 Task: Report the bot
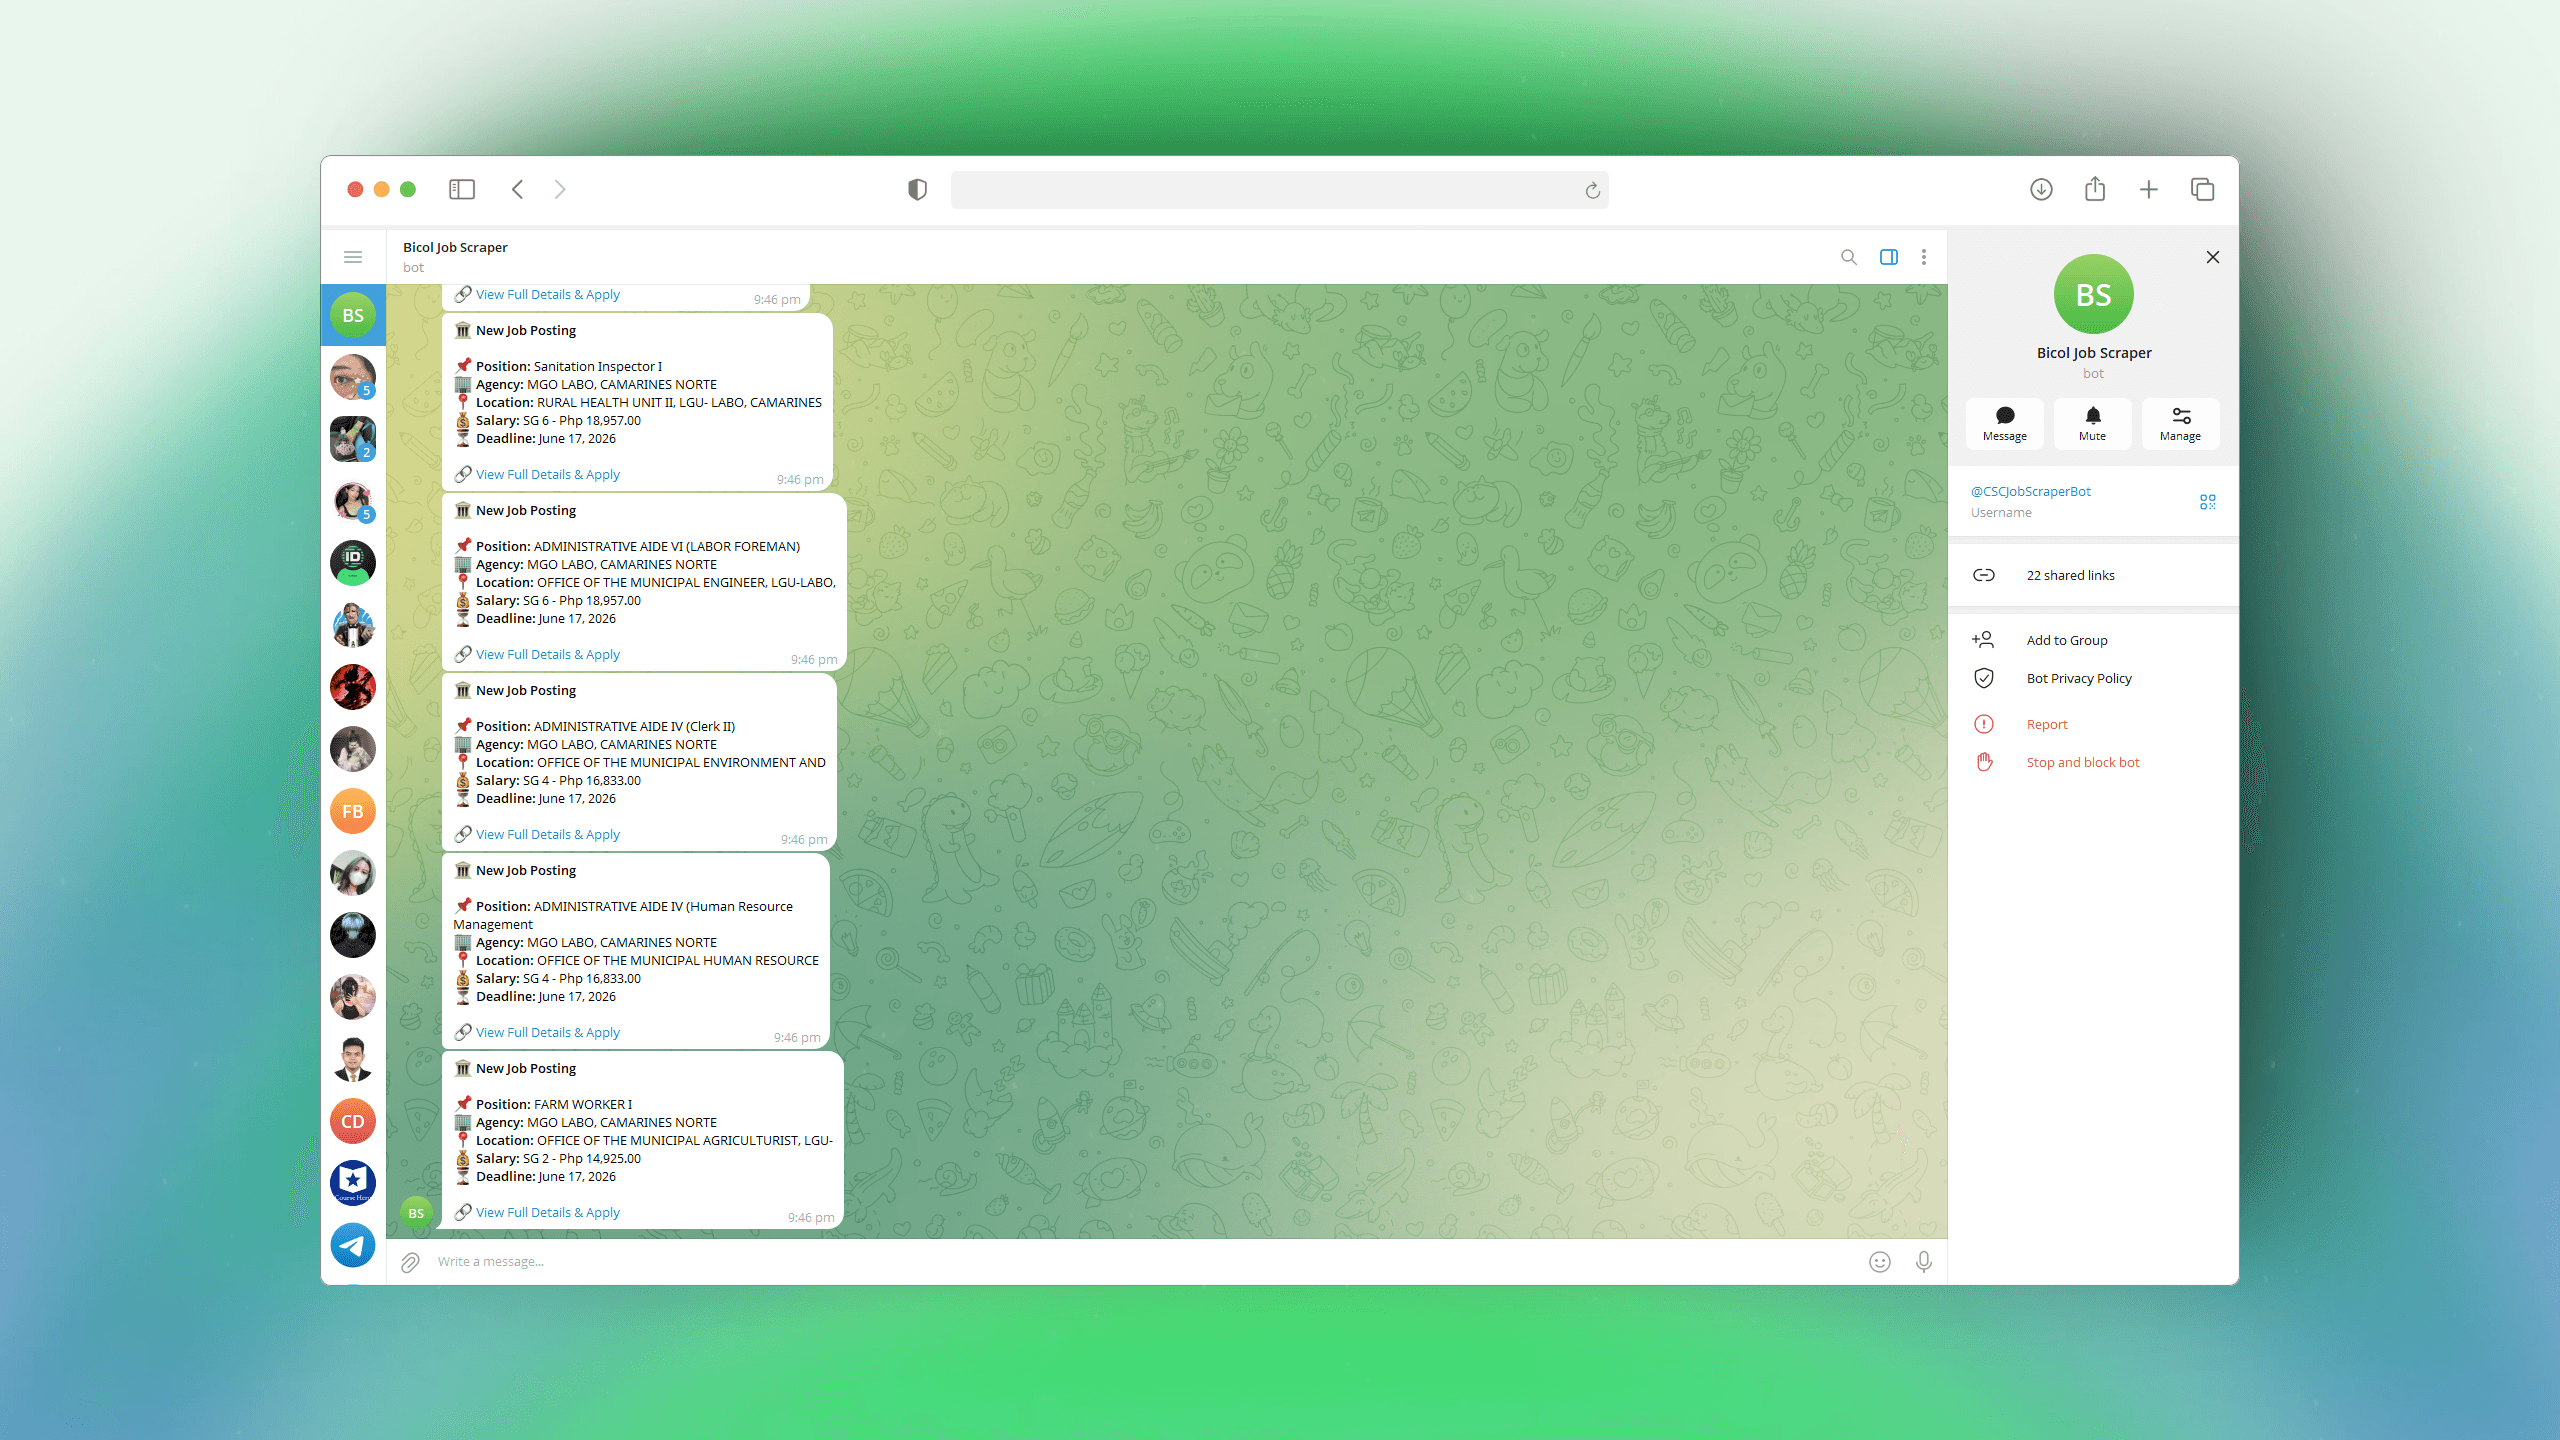click(2094, 724)
